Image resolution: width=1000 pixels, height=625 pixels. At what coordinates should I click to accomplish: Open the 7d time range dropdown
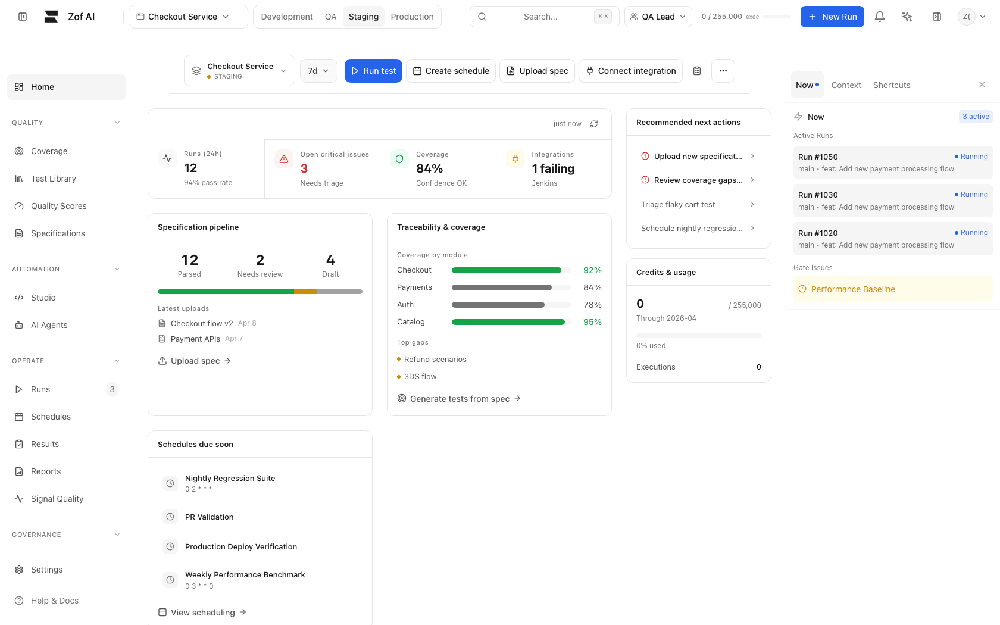tap(318, 71)
